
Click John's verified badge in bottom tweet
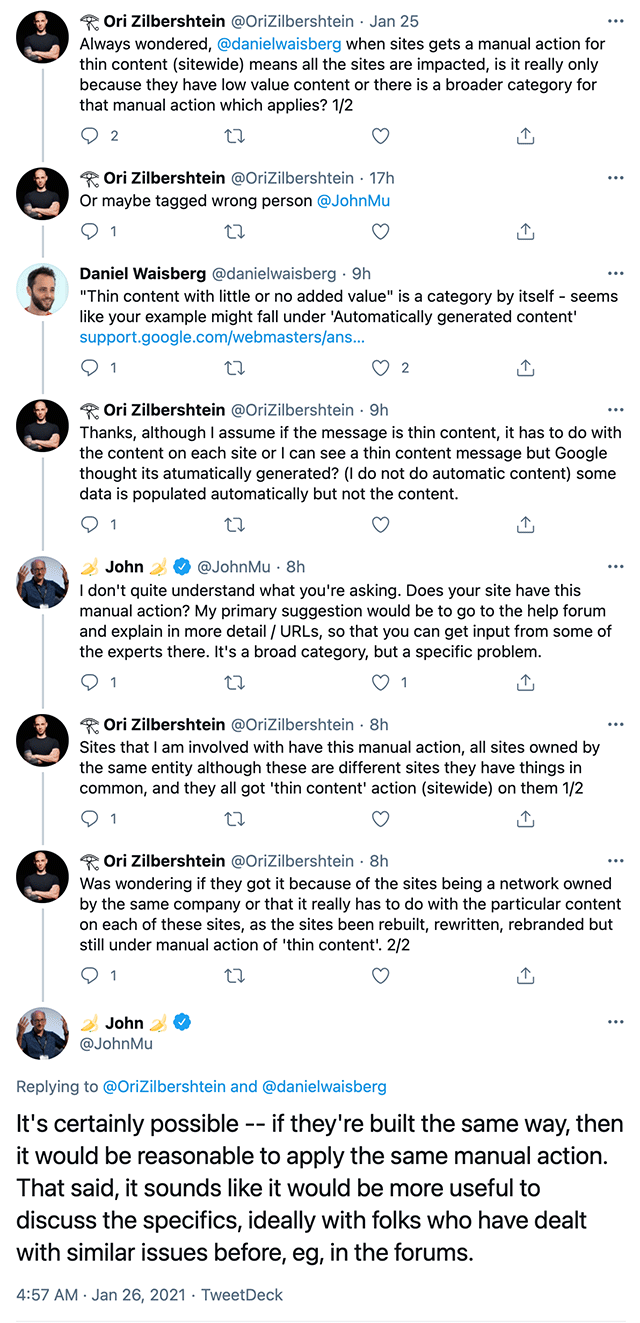point(183,1022)
